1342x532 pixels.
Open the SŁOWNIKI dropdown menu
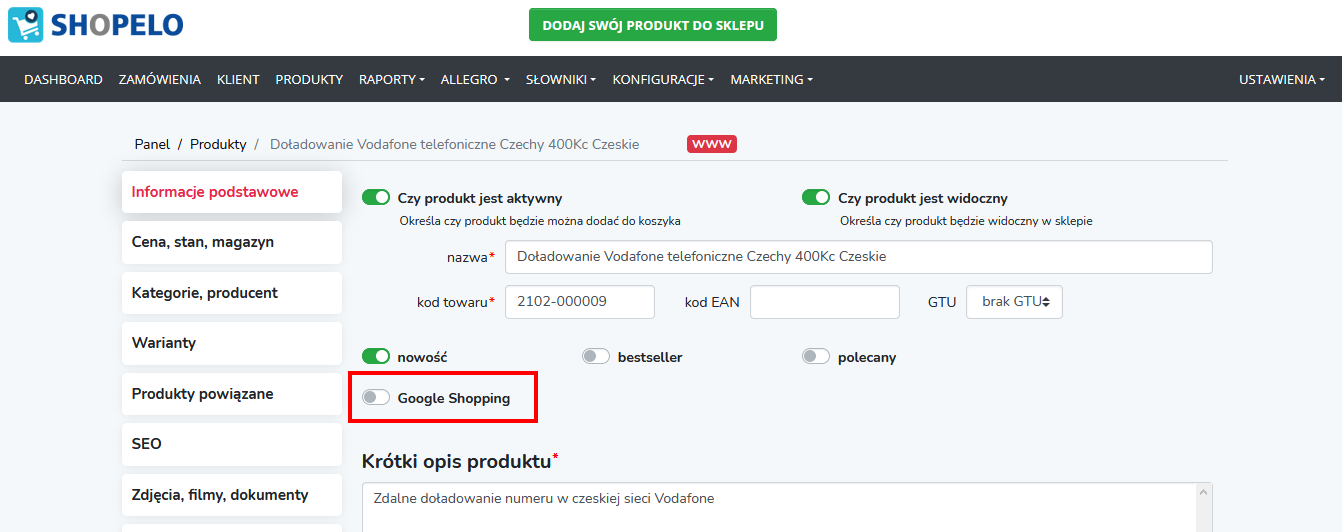[561, 79]
